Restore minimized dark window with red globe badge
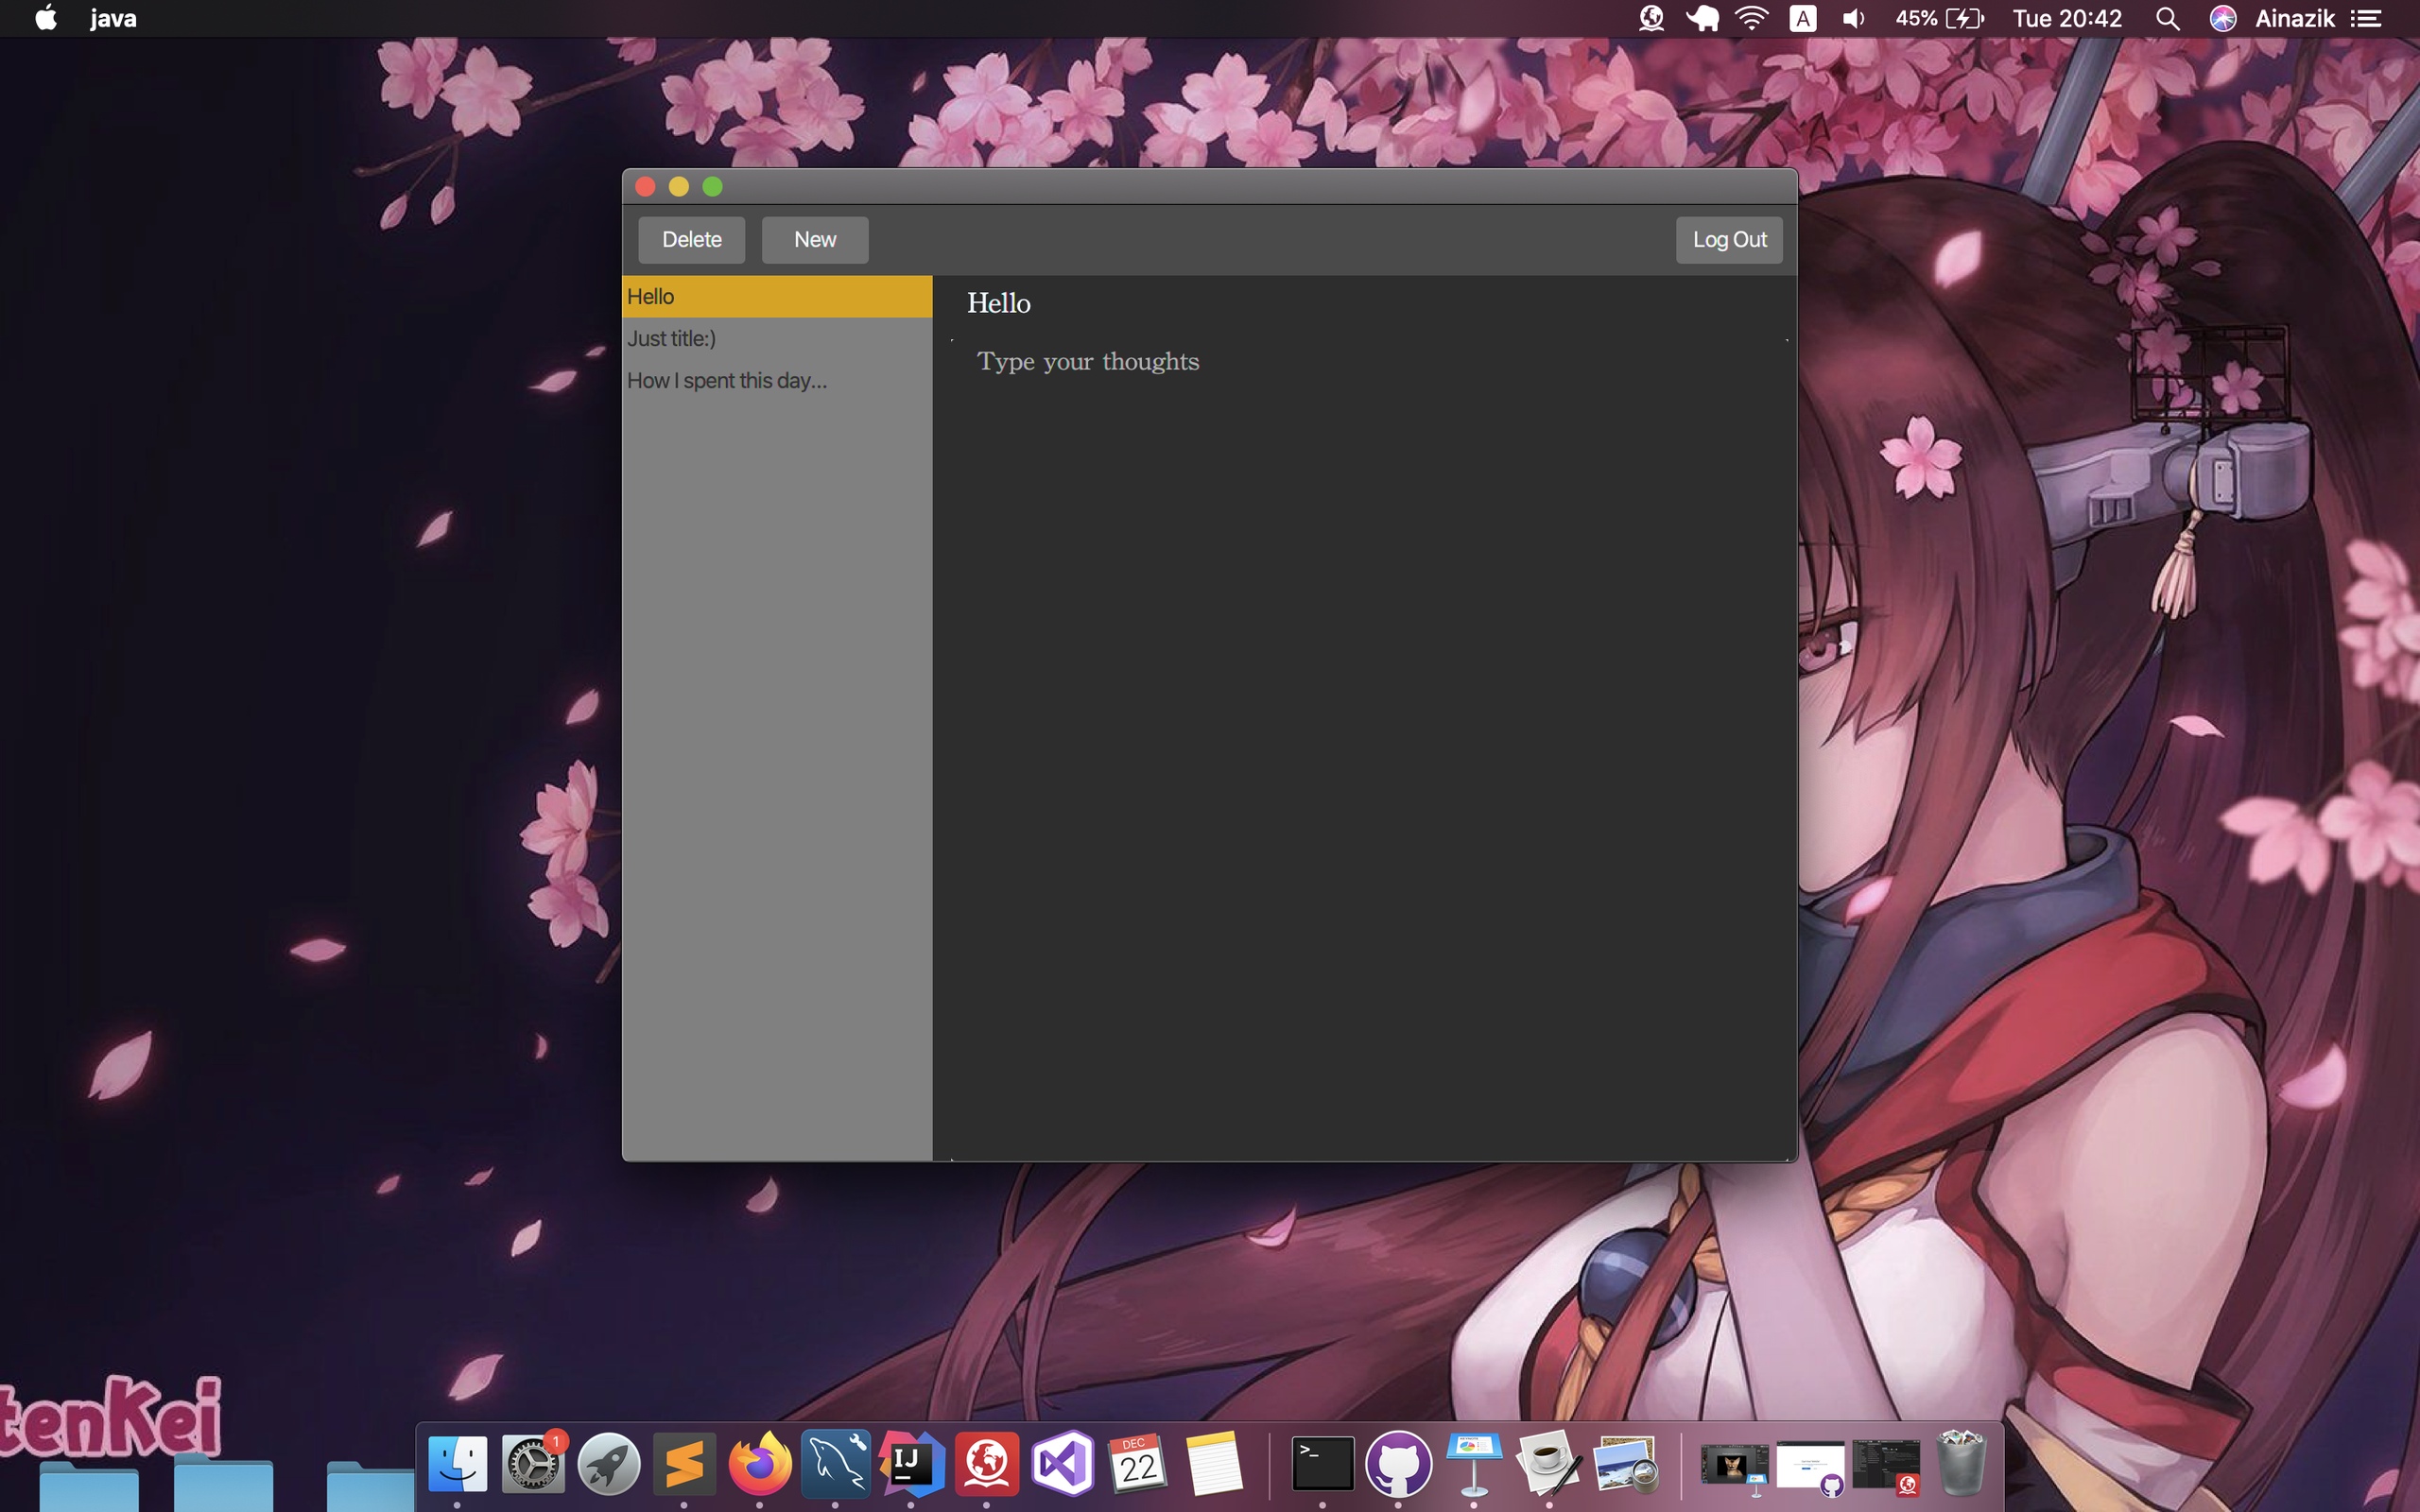The height and width of the screenshot is (1512, 2420). (x=1886, y=1467)
